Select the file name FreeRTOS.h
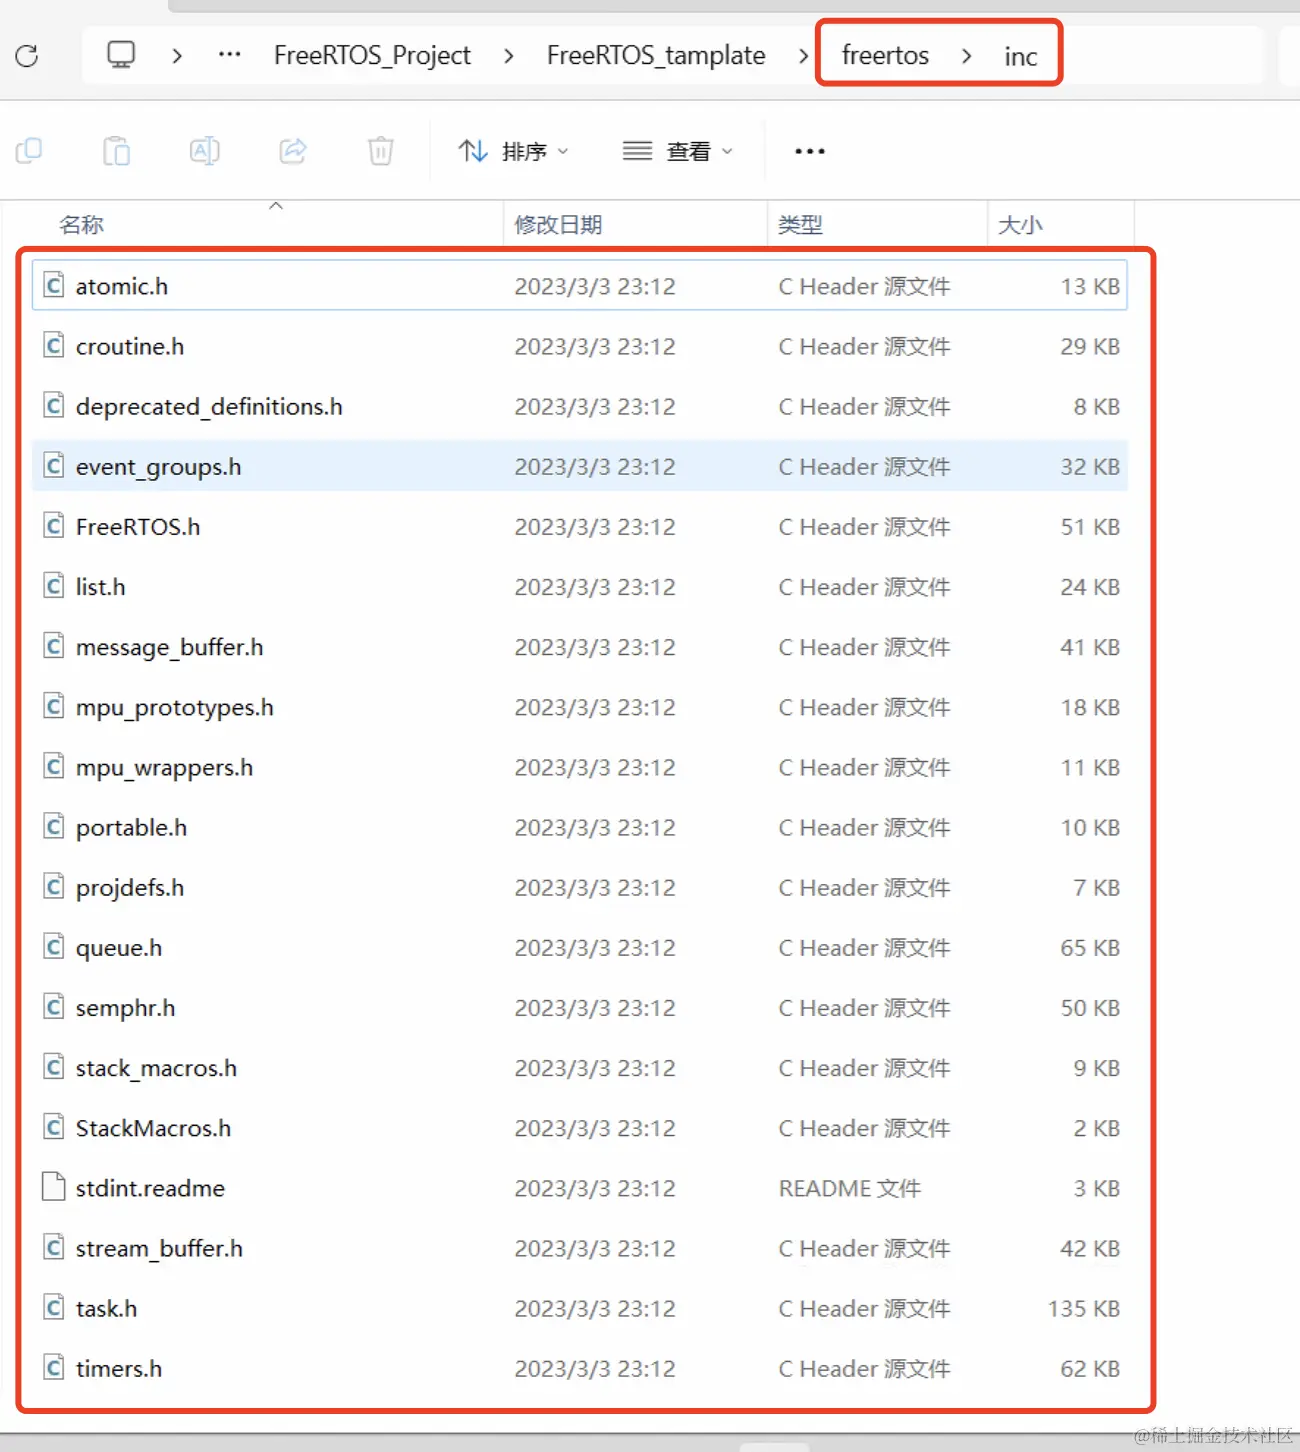 tap(138, 527)
